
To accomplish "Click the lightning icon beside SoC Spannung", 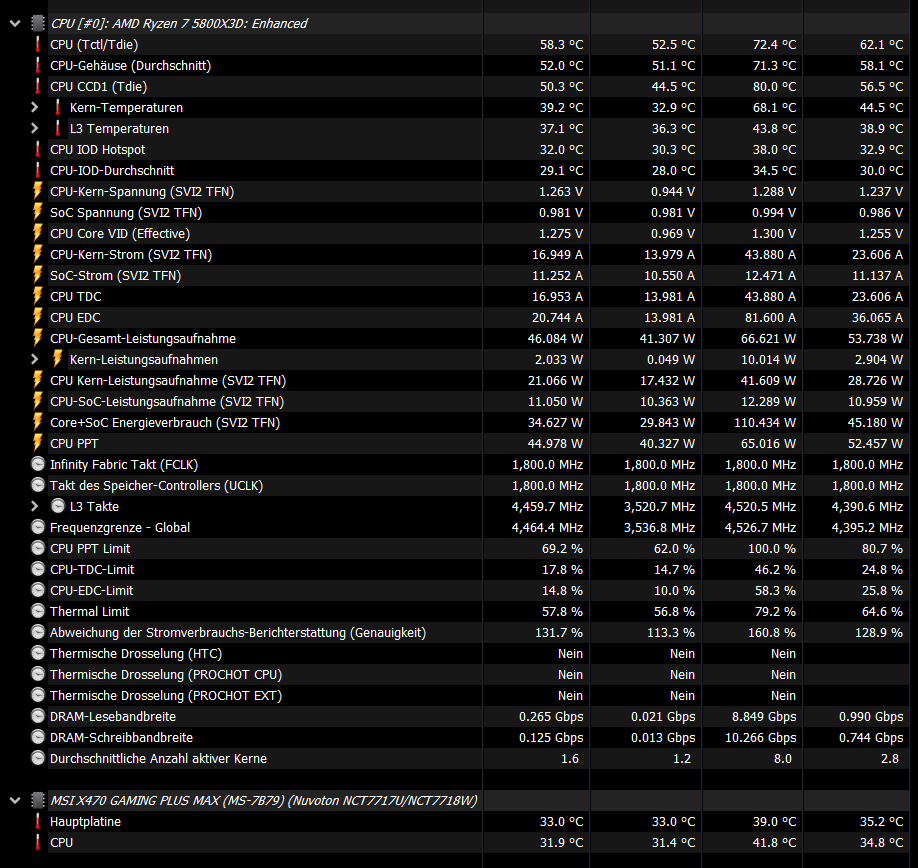I will tap(37, 212).
